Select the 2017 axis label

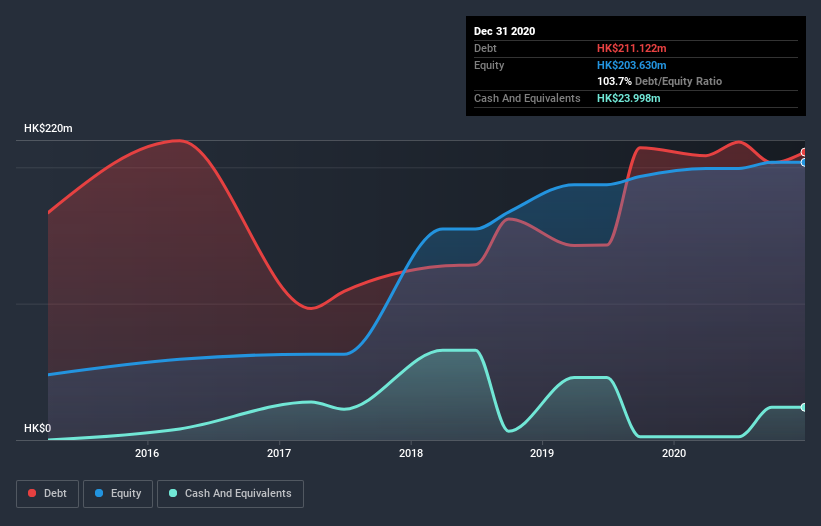(x=279, y=453)
